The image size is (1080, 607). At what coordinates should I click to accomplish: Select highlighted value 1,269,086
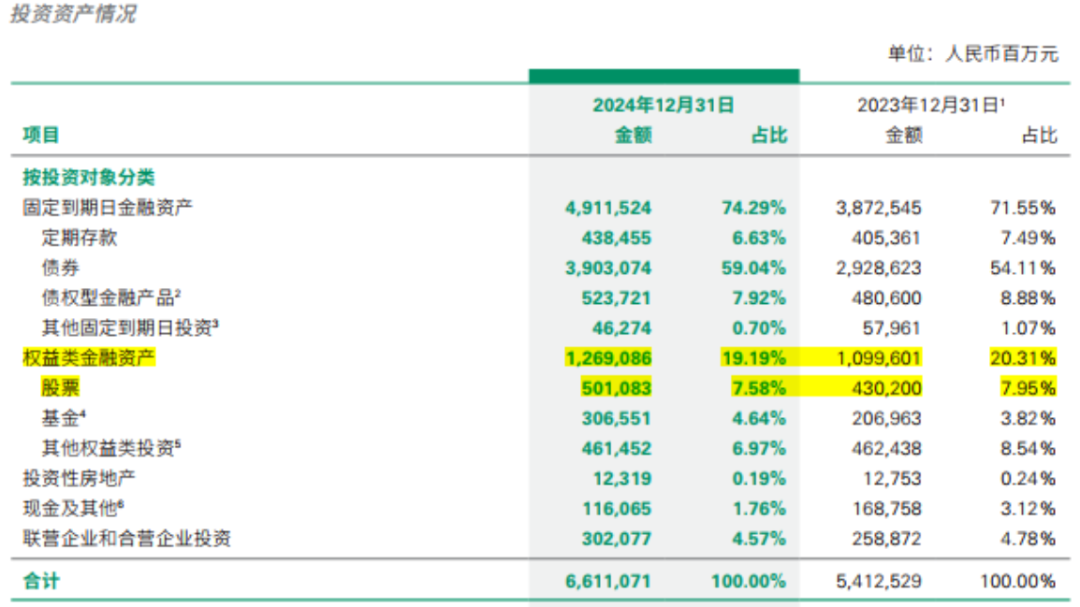(x=608, y=358)
